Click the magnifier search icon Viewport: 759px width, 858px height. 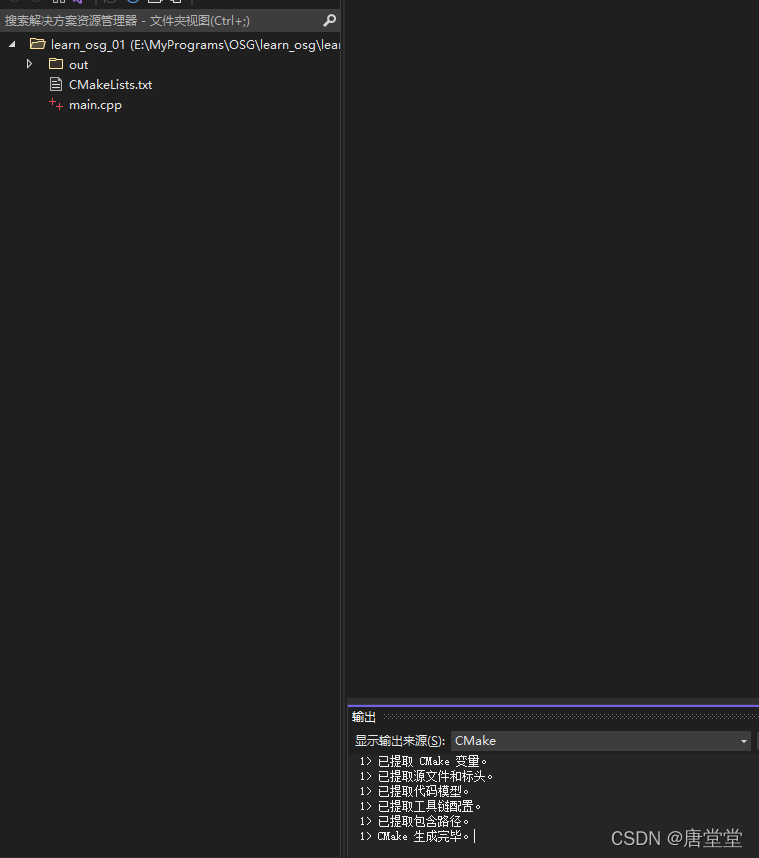[329, 21]
